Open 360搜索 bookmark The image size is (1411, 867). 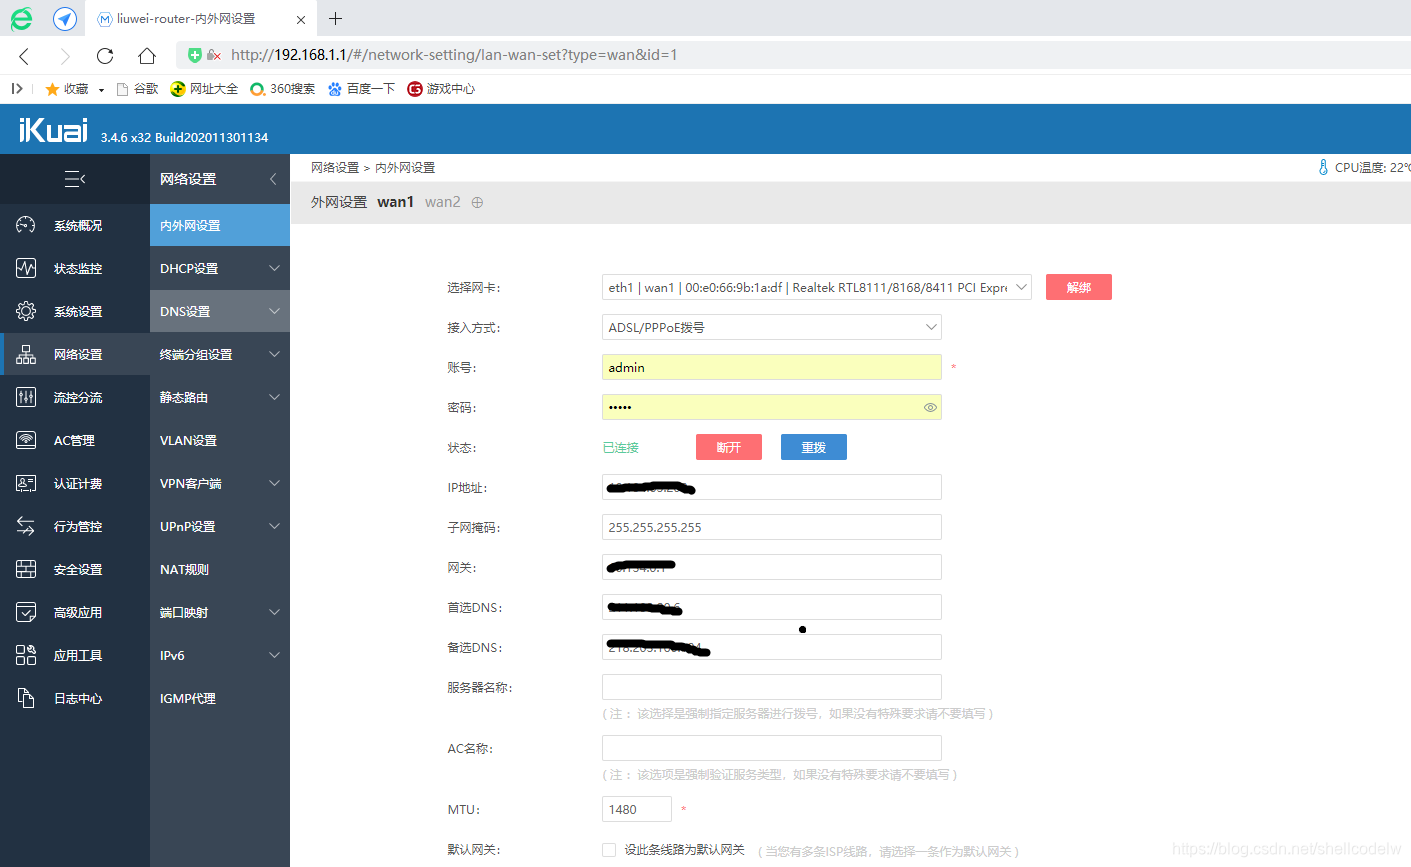coord(282,89)
